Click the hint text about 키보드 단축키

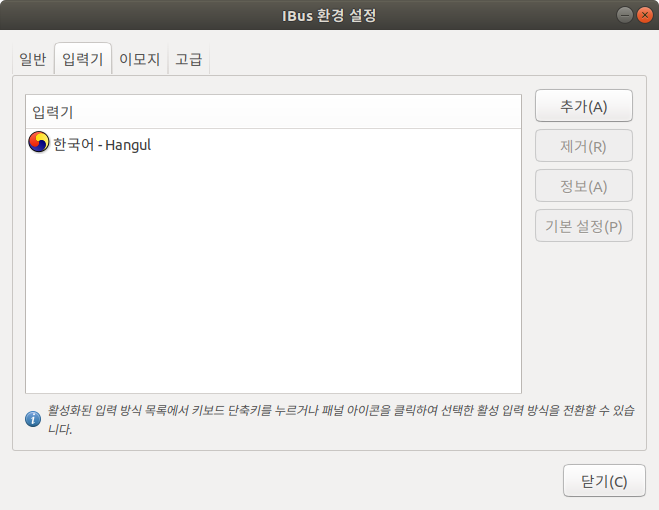(x=340, y=419)
